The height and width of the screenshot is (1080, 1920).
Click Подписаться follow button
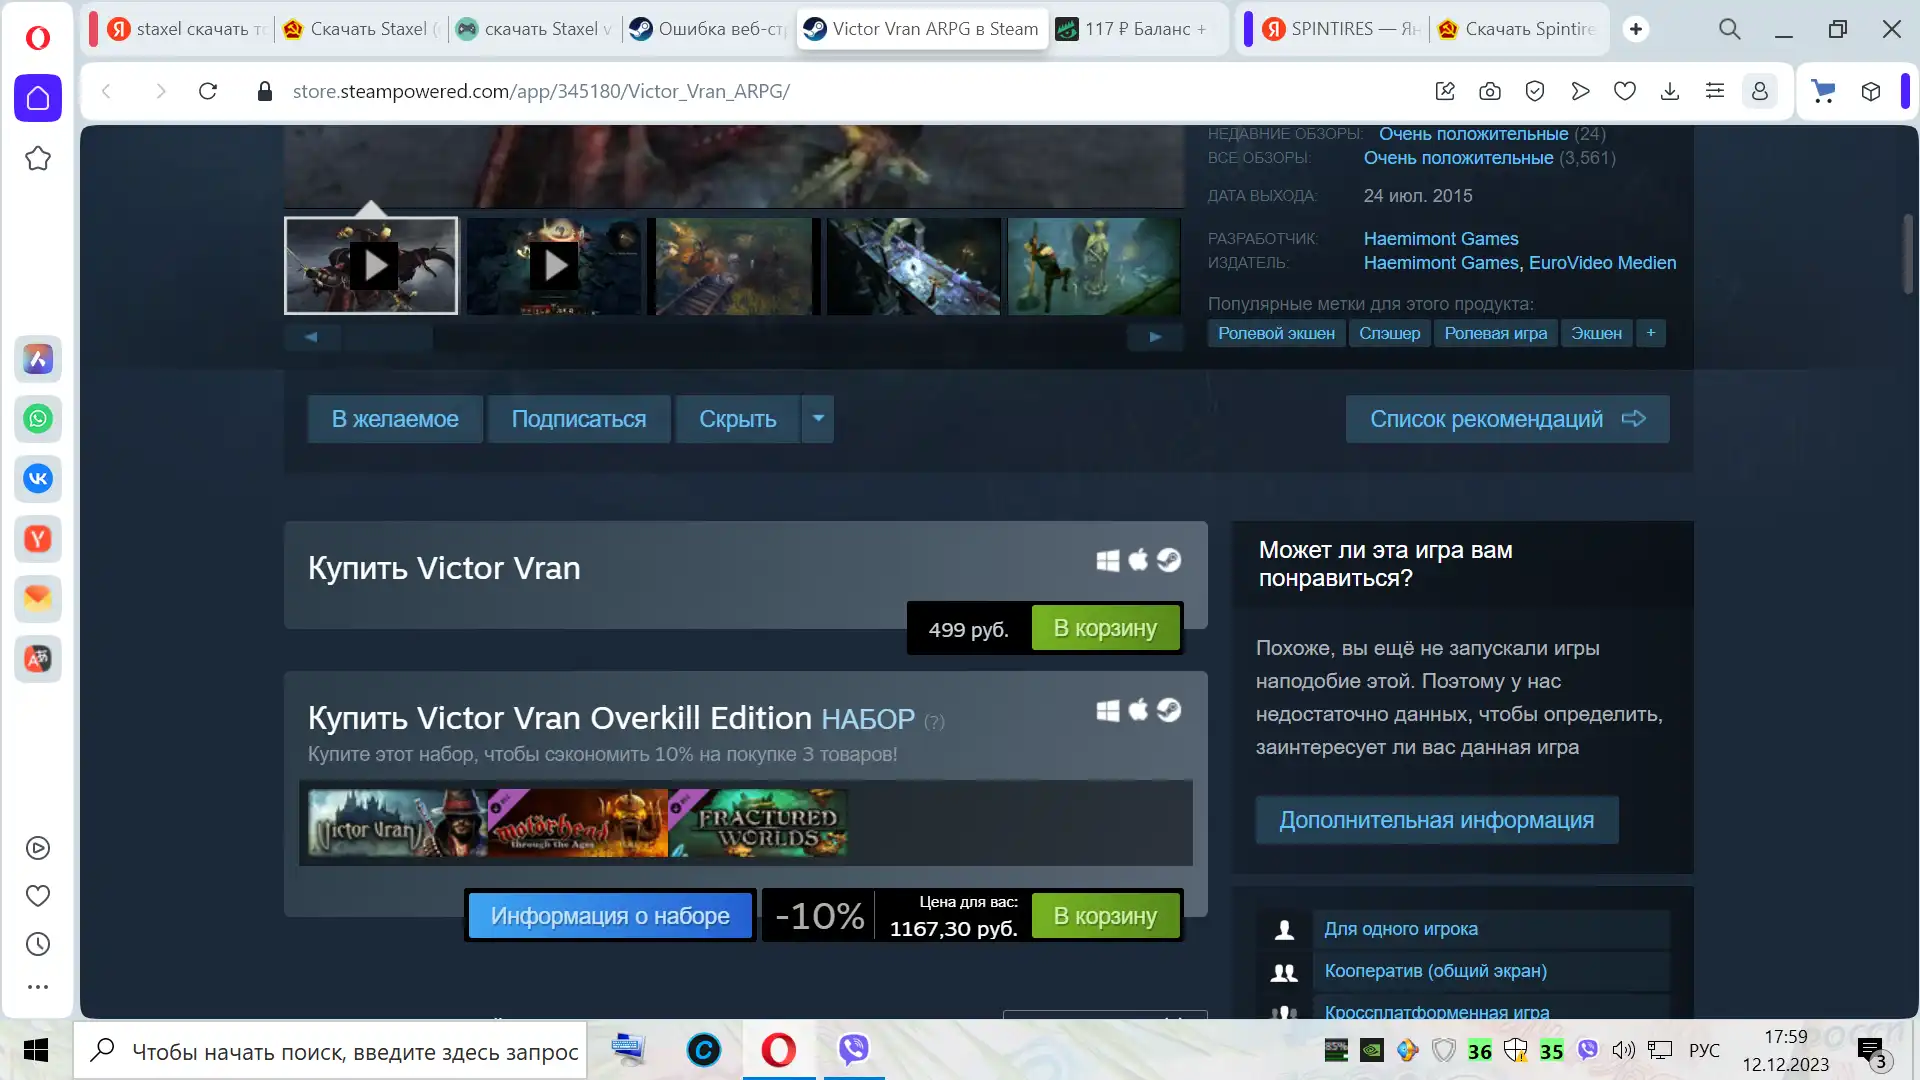point(579,419)
